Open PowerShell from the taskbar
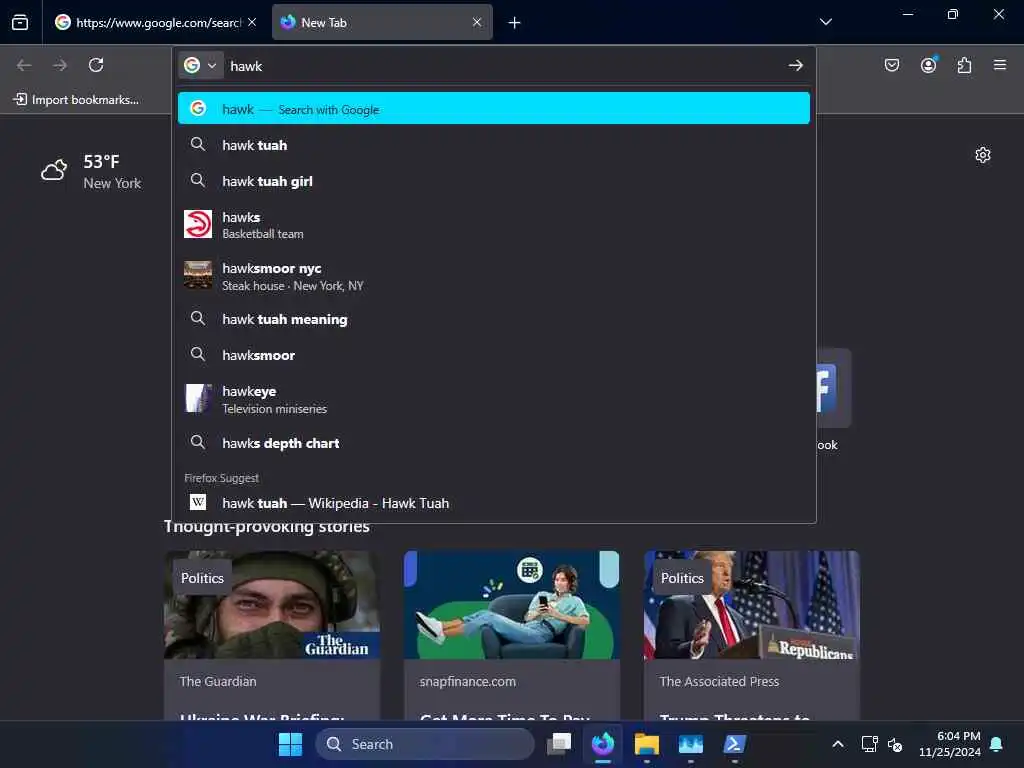Viewport: 1024px width, 768px height. pyautogui.click(x=734, y=744)
